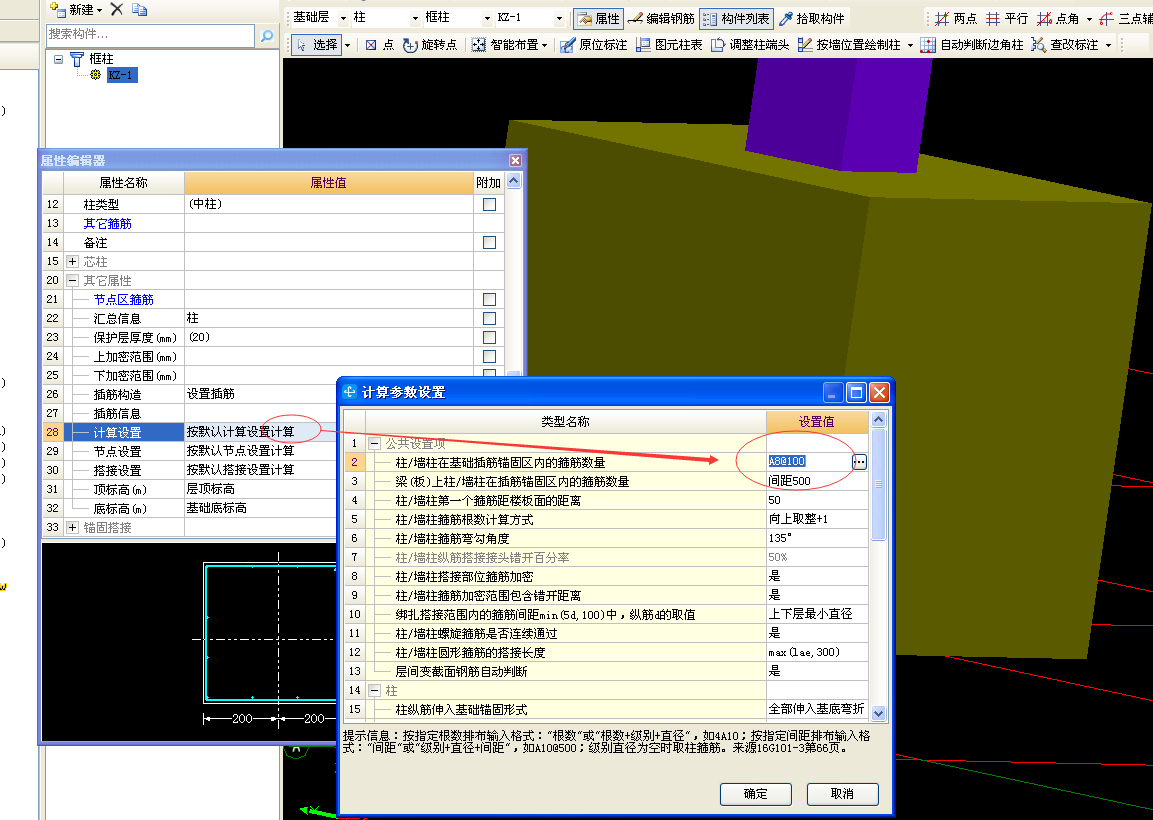The height and width of the screenshot is (820, 1153).
Task: Select 拾取构件 eyedropper tool
Action: click(812, 18)
